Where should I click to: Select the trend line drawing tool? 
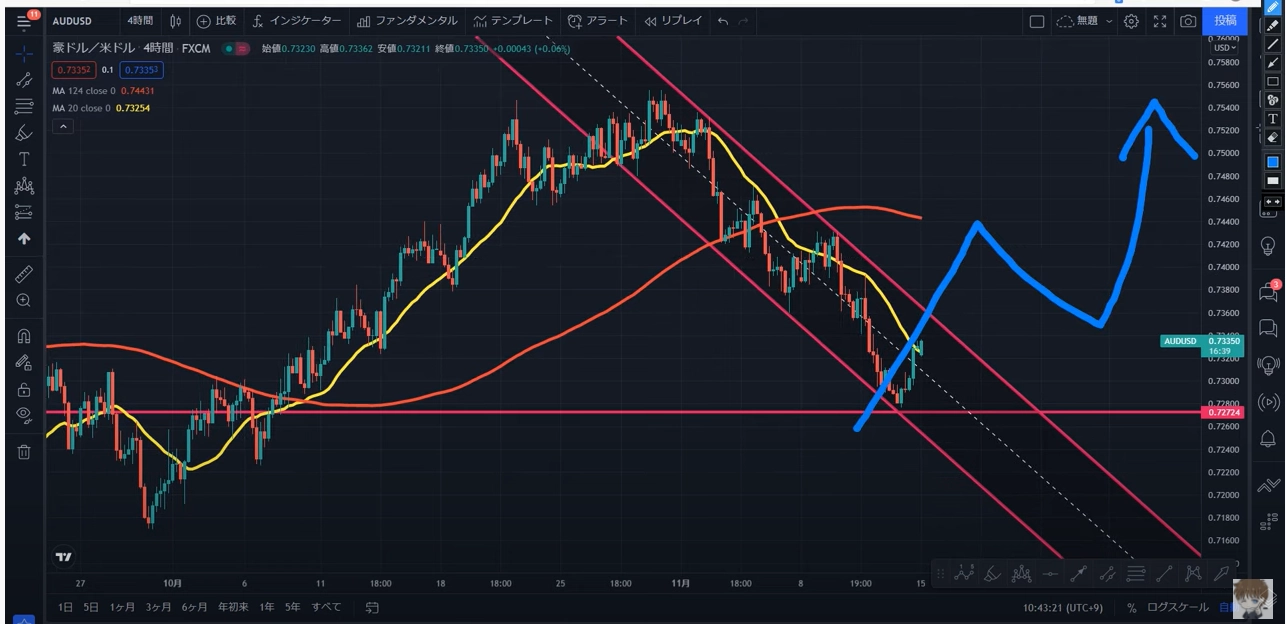click(24, 80)
